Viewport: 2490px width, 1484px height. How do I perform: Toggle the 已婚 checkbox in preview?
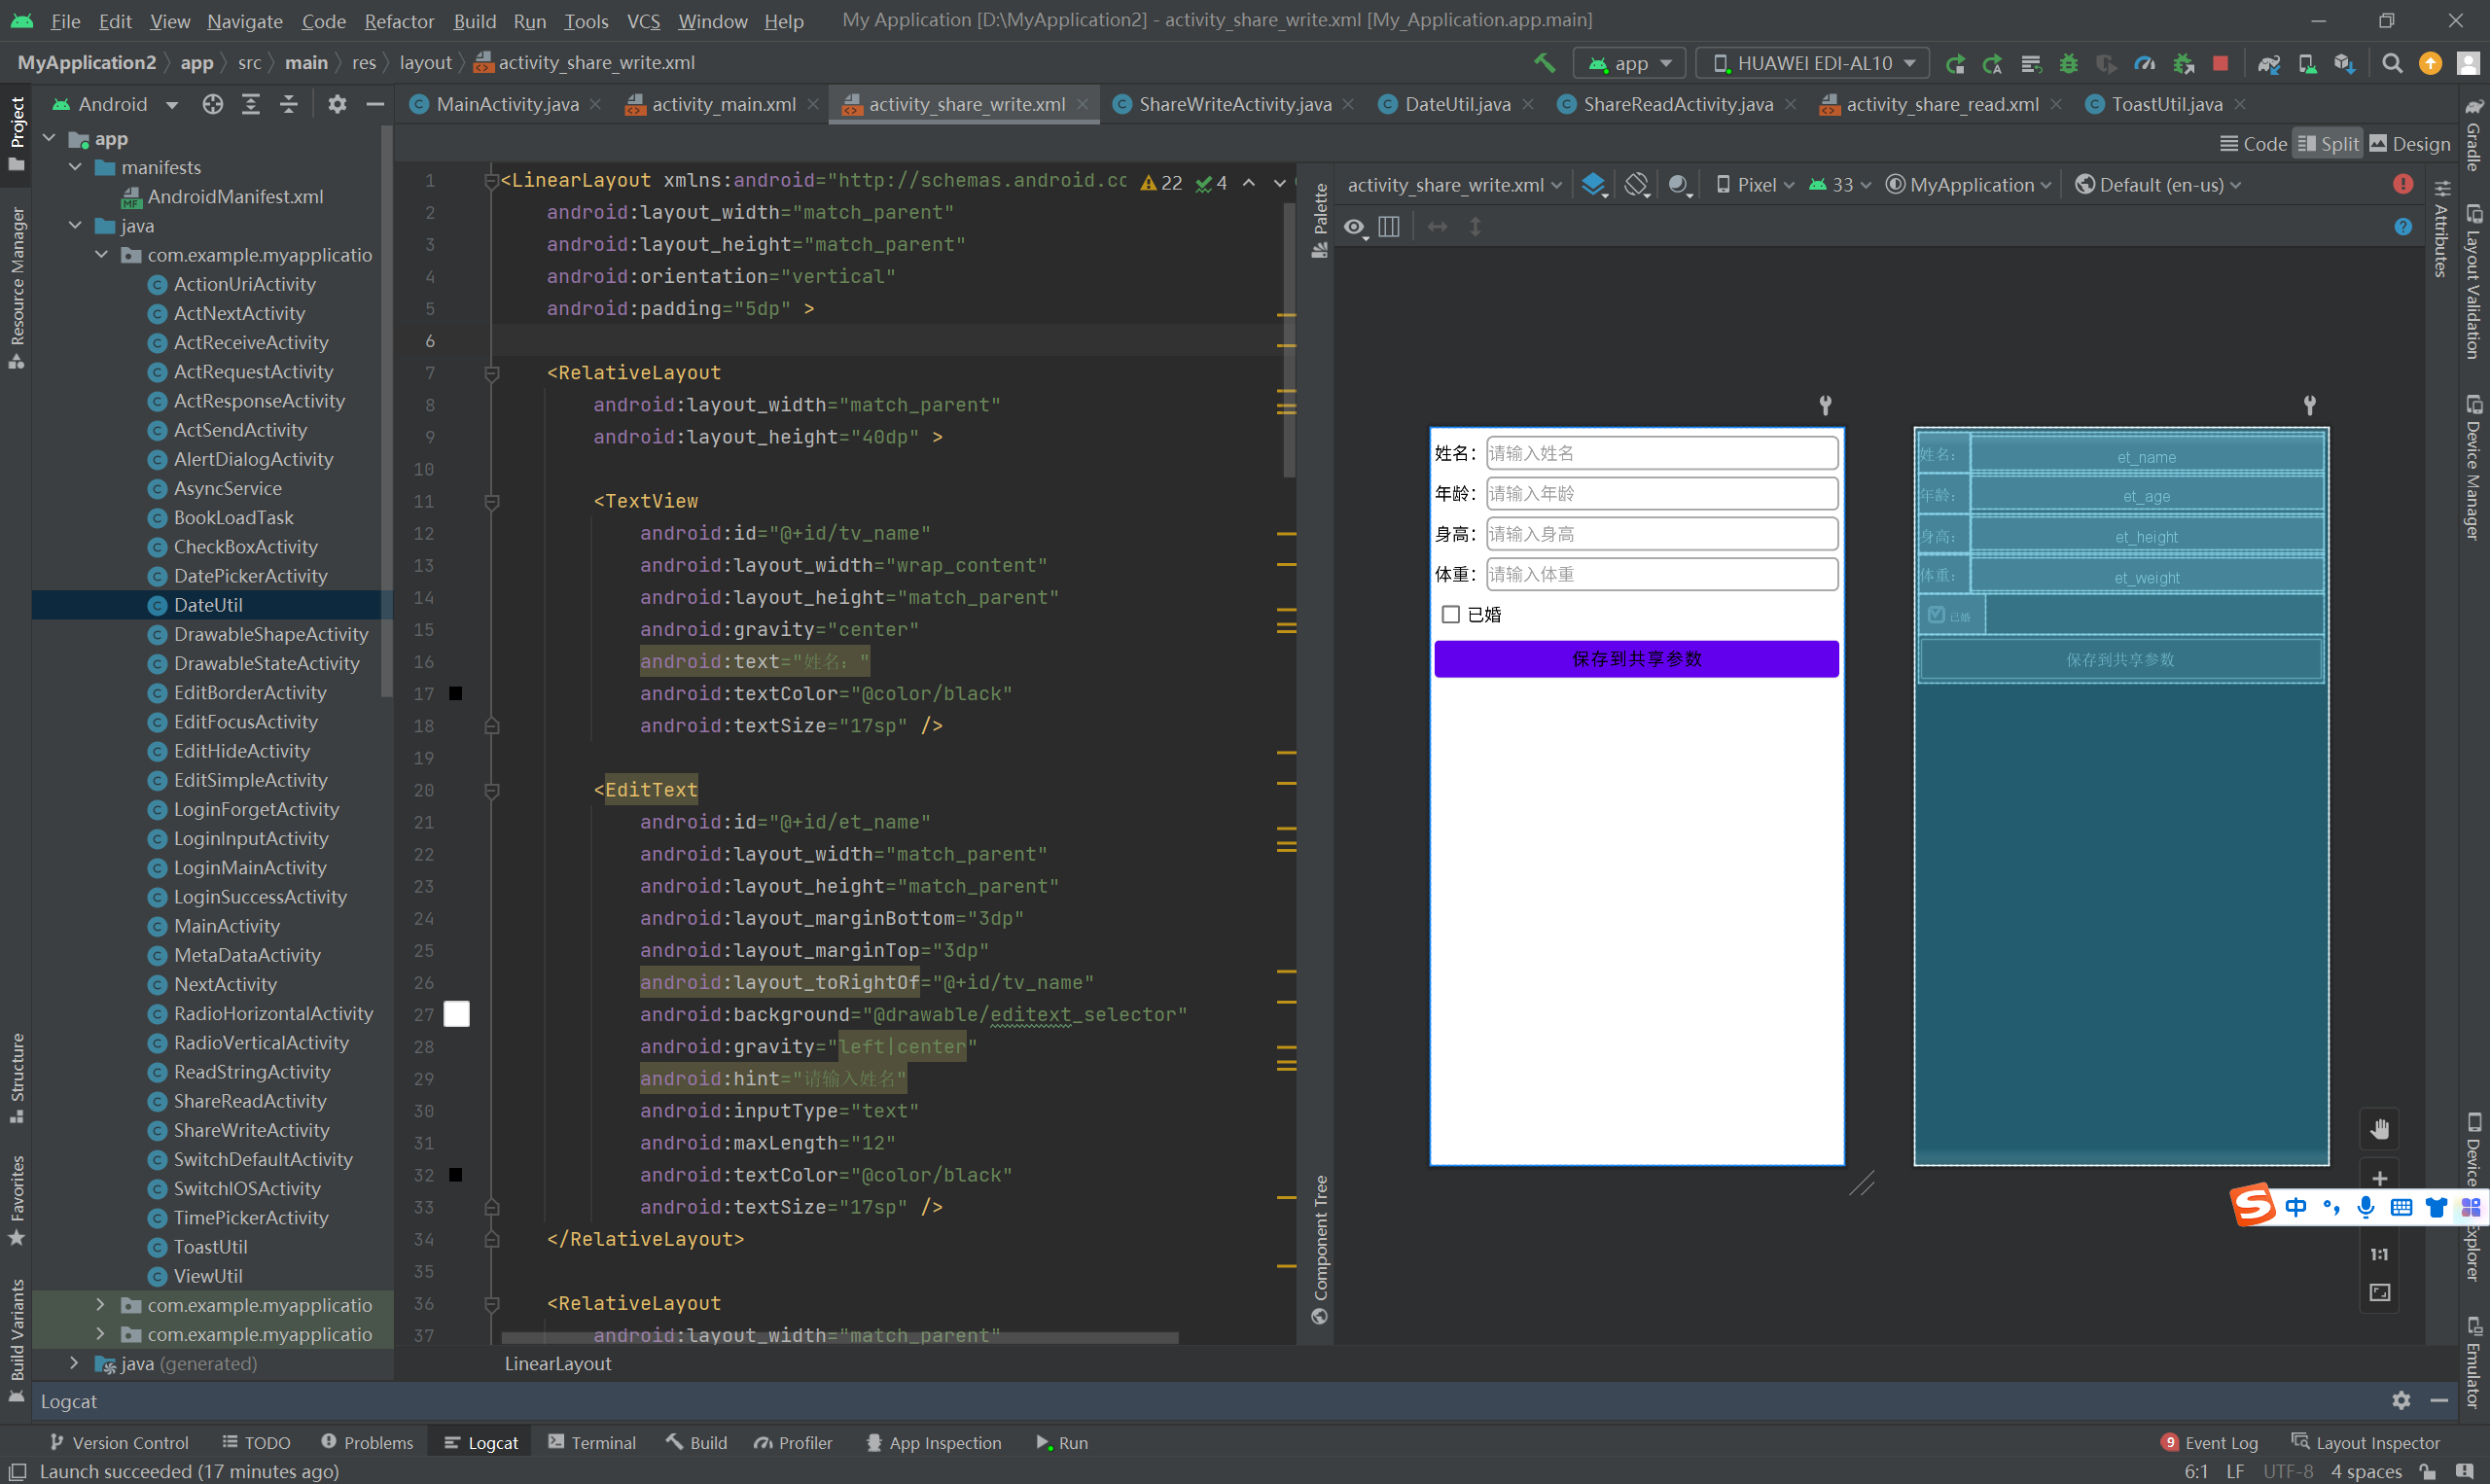tap(1450, 614)
